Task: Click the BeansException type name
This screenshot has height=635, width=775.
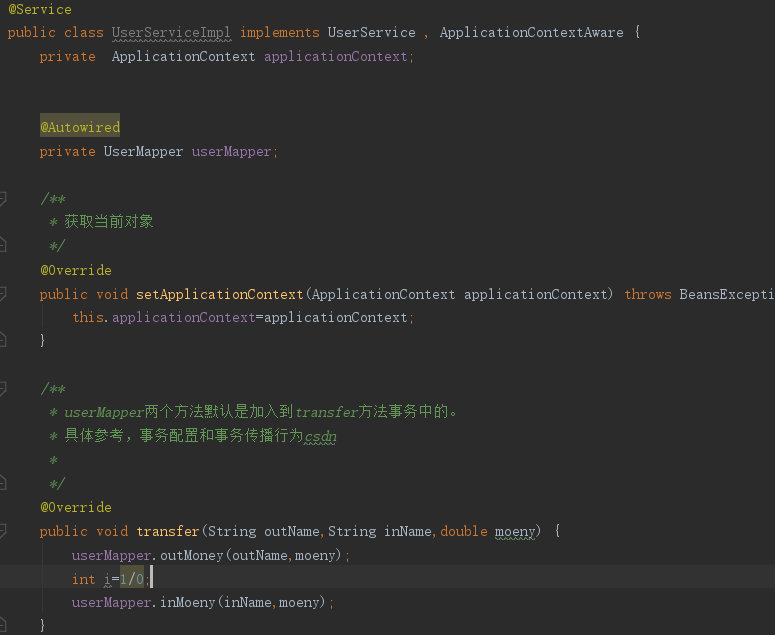Action: click(x=727, y=295)
